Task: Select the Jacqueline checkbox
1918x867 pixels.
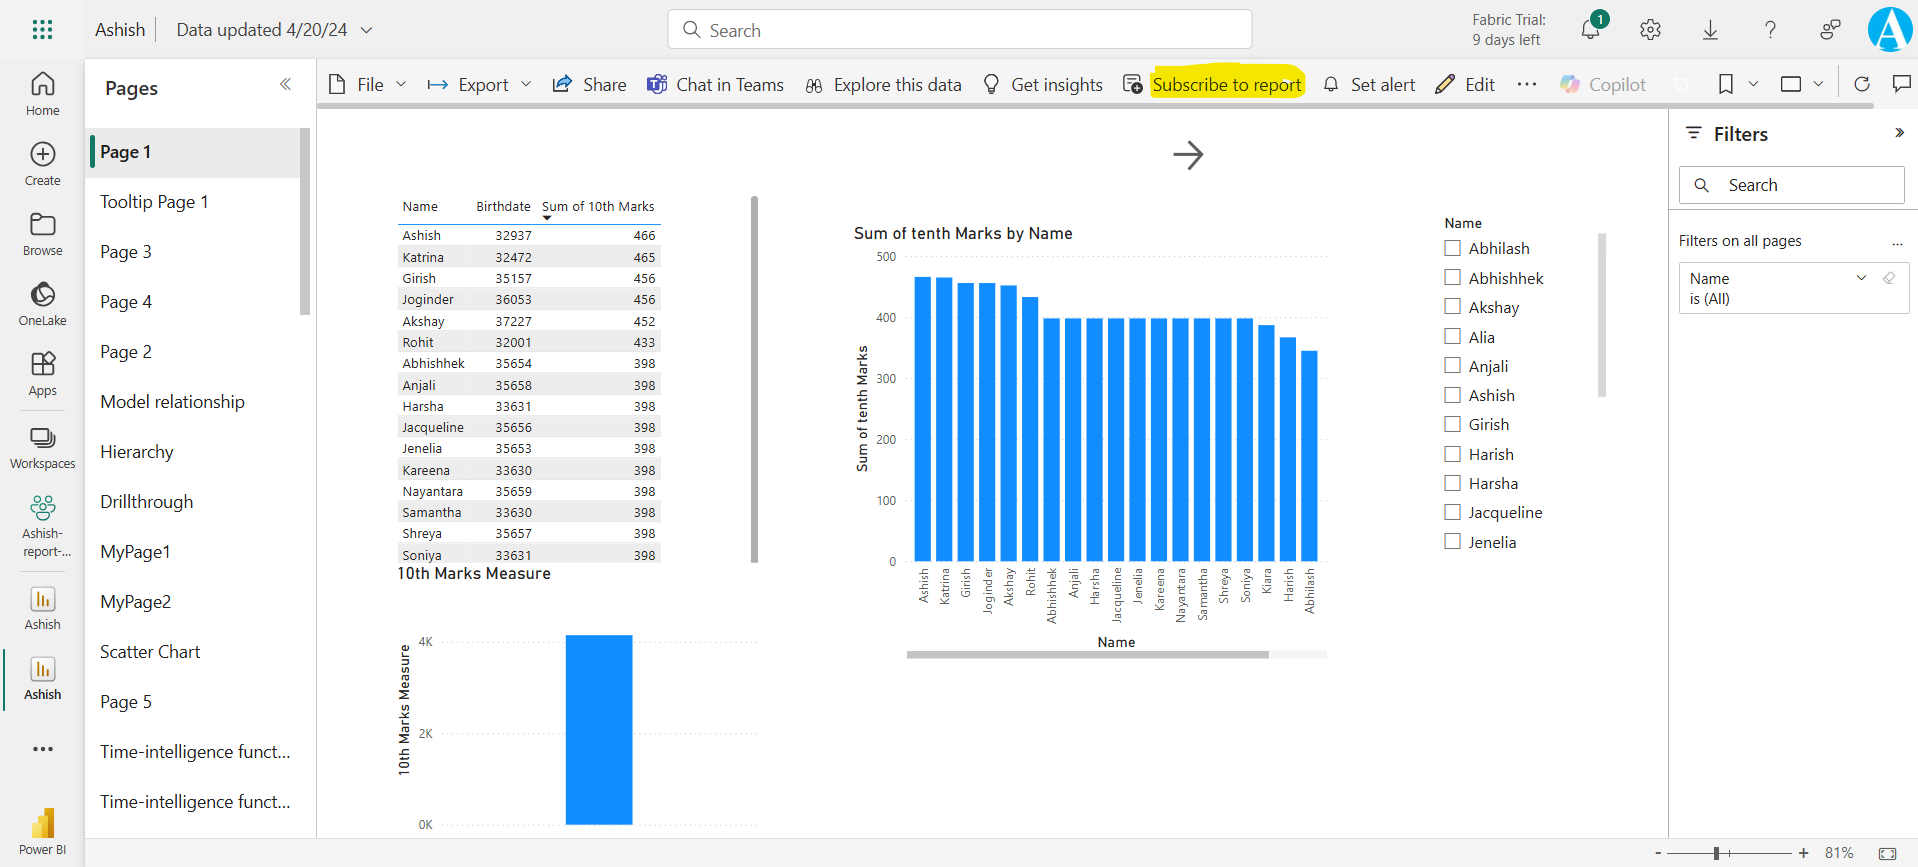Action: tap(1453, 513)
